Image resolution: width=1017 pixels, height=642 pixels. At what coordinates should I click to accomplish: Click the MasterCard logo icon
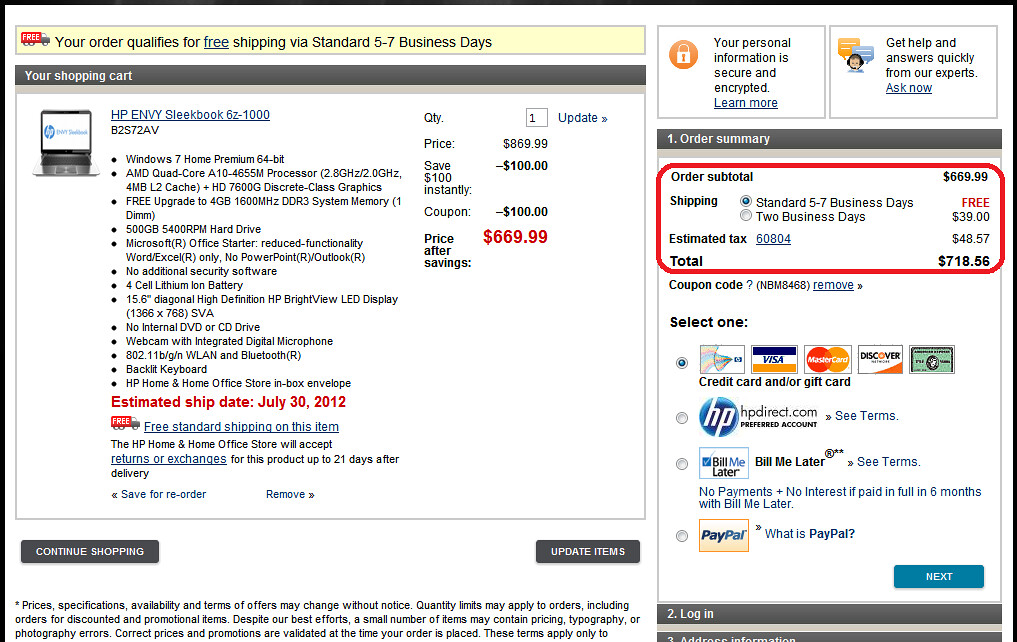(828, 359)
